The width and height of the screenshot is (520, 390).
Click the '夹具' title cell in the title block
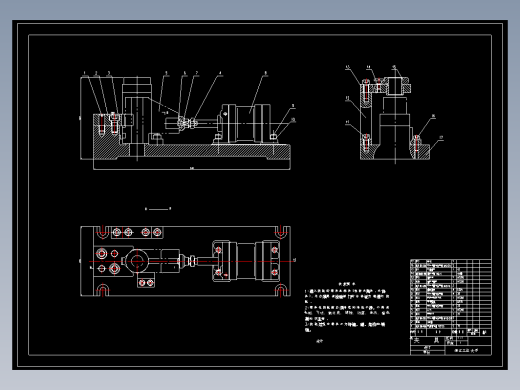427,341
